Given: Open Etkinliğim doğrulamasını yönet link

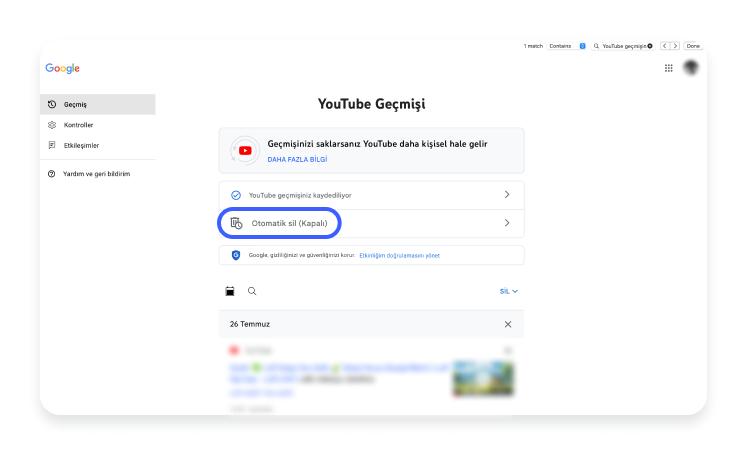Looking at the screenshot, I should click(x=399, y=256).
